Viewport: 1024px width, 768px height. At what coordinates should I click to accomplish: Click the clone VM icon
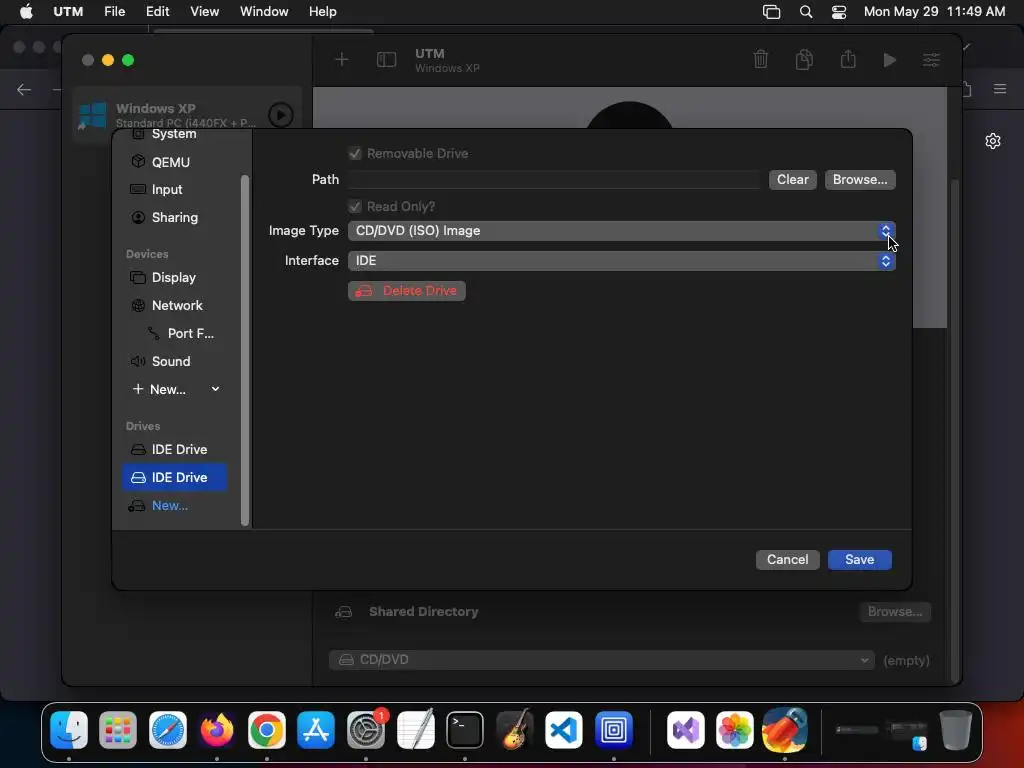coord(805,59)
